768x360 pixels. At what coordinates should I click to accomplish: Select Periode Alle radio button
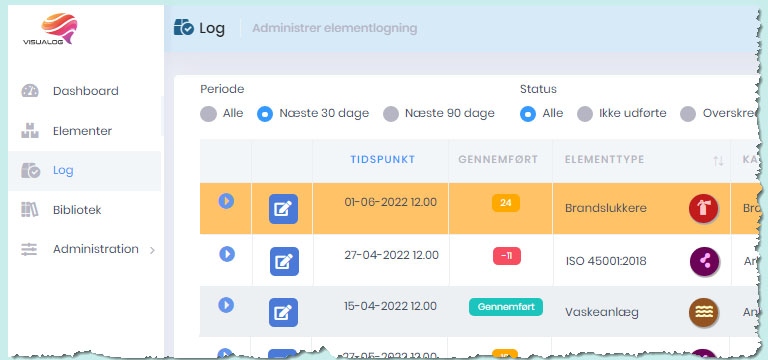point(208,114)
